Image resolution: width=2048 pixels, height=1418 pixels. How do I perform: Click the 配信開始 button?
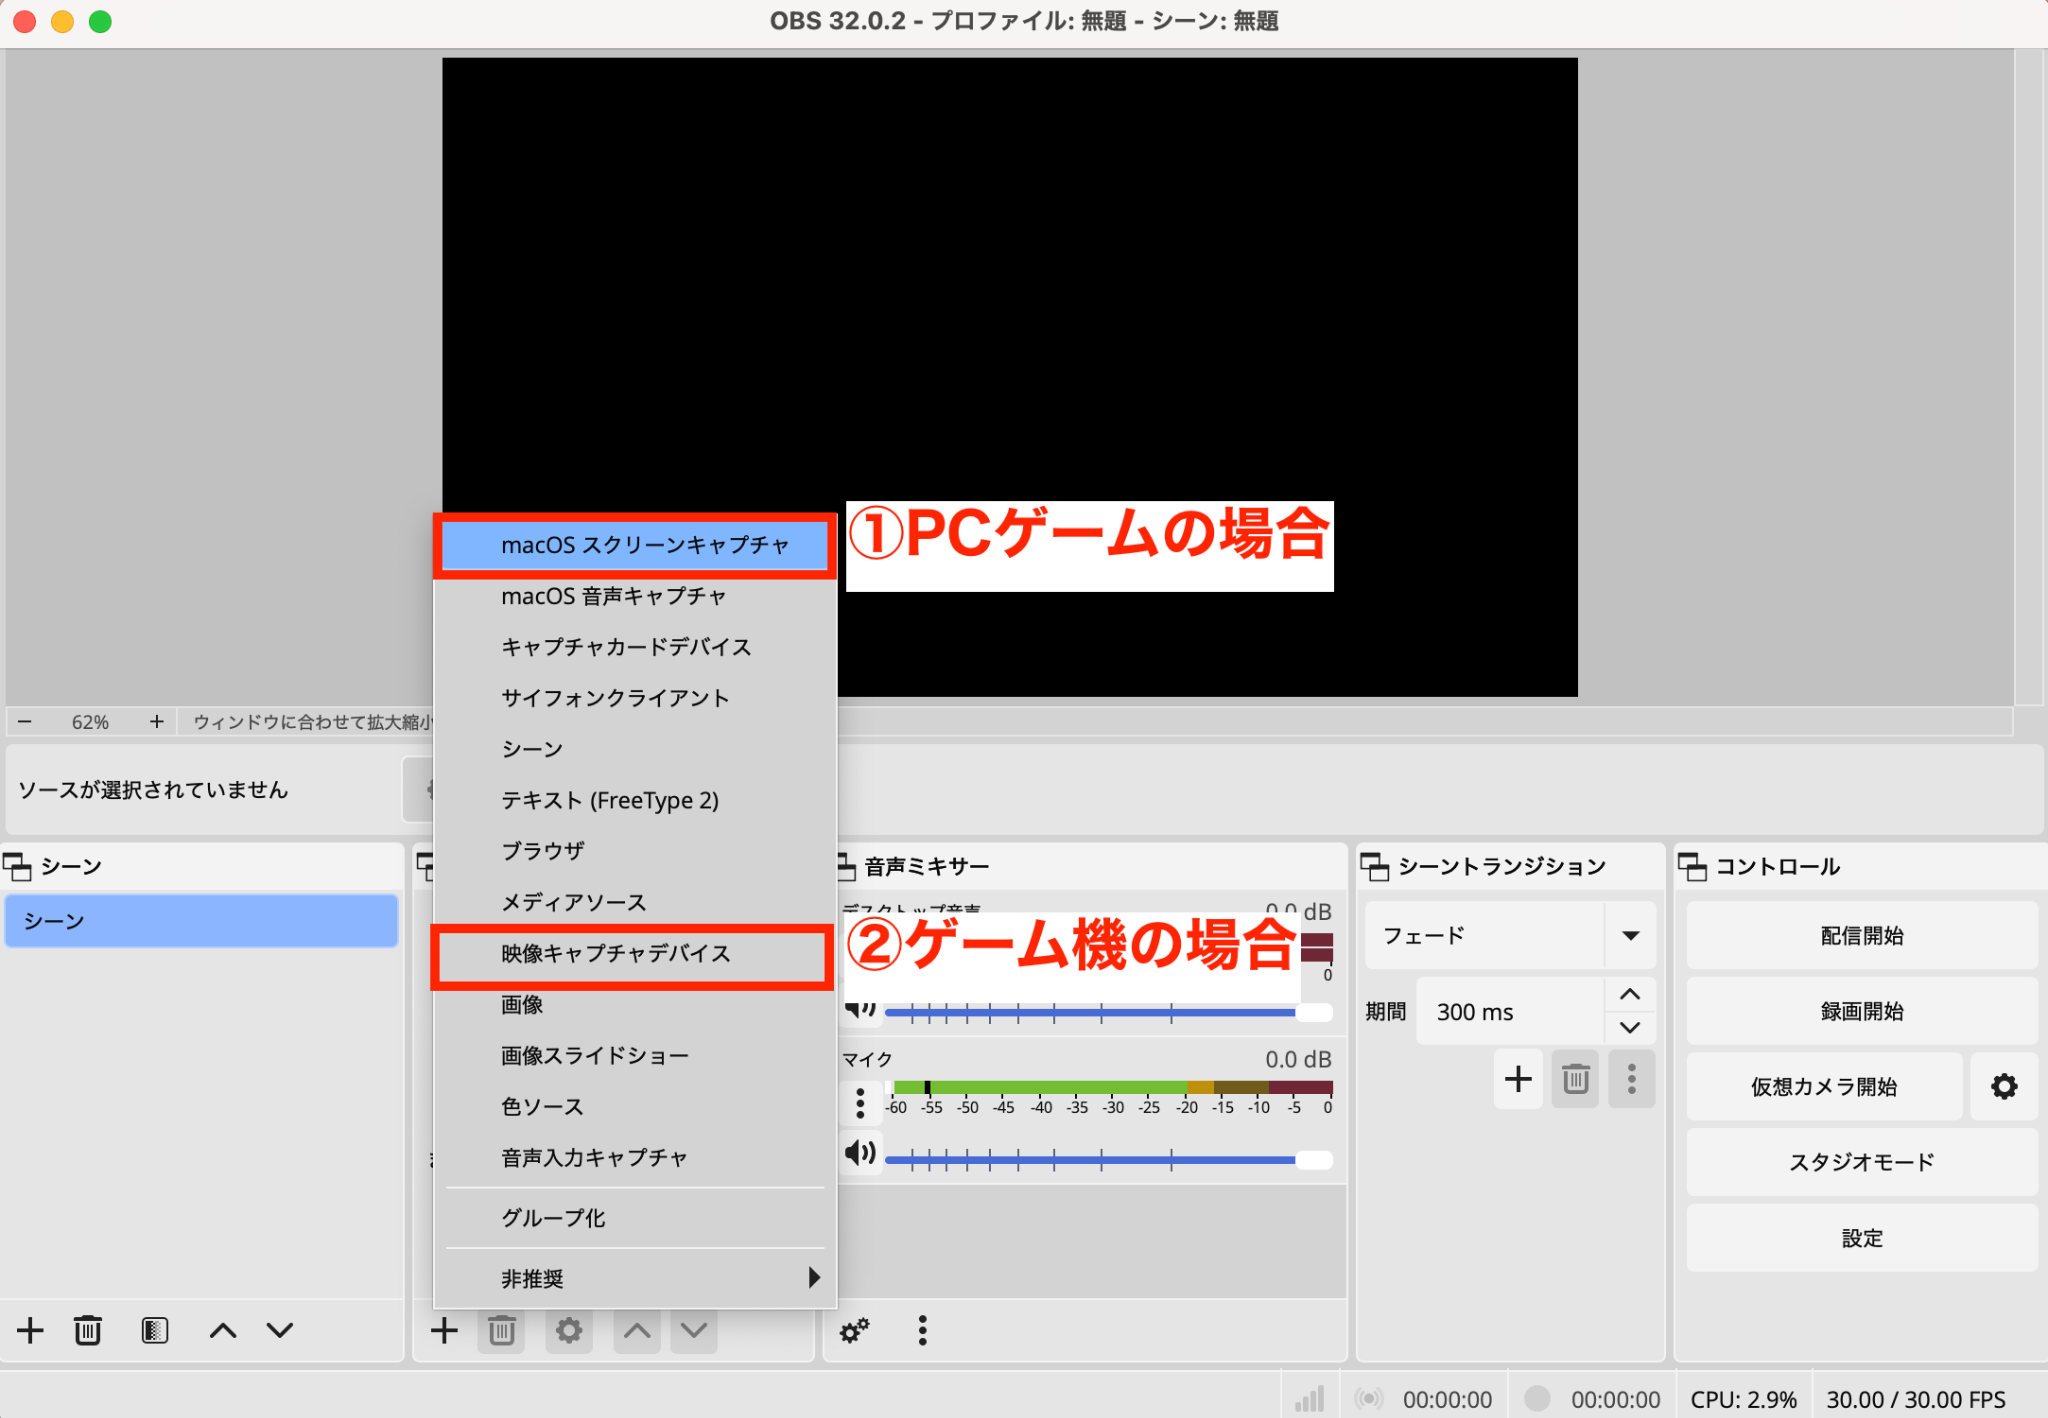tap(1861, 936)
